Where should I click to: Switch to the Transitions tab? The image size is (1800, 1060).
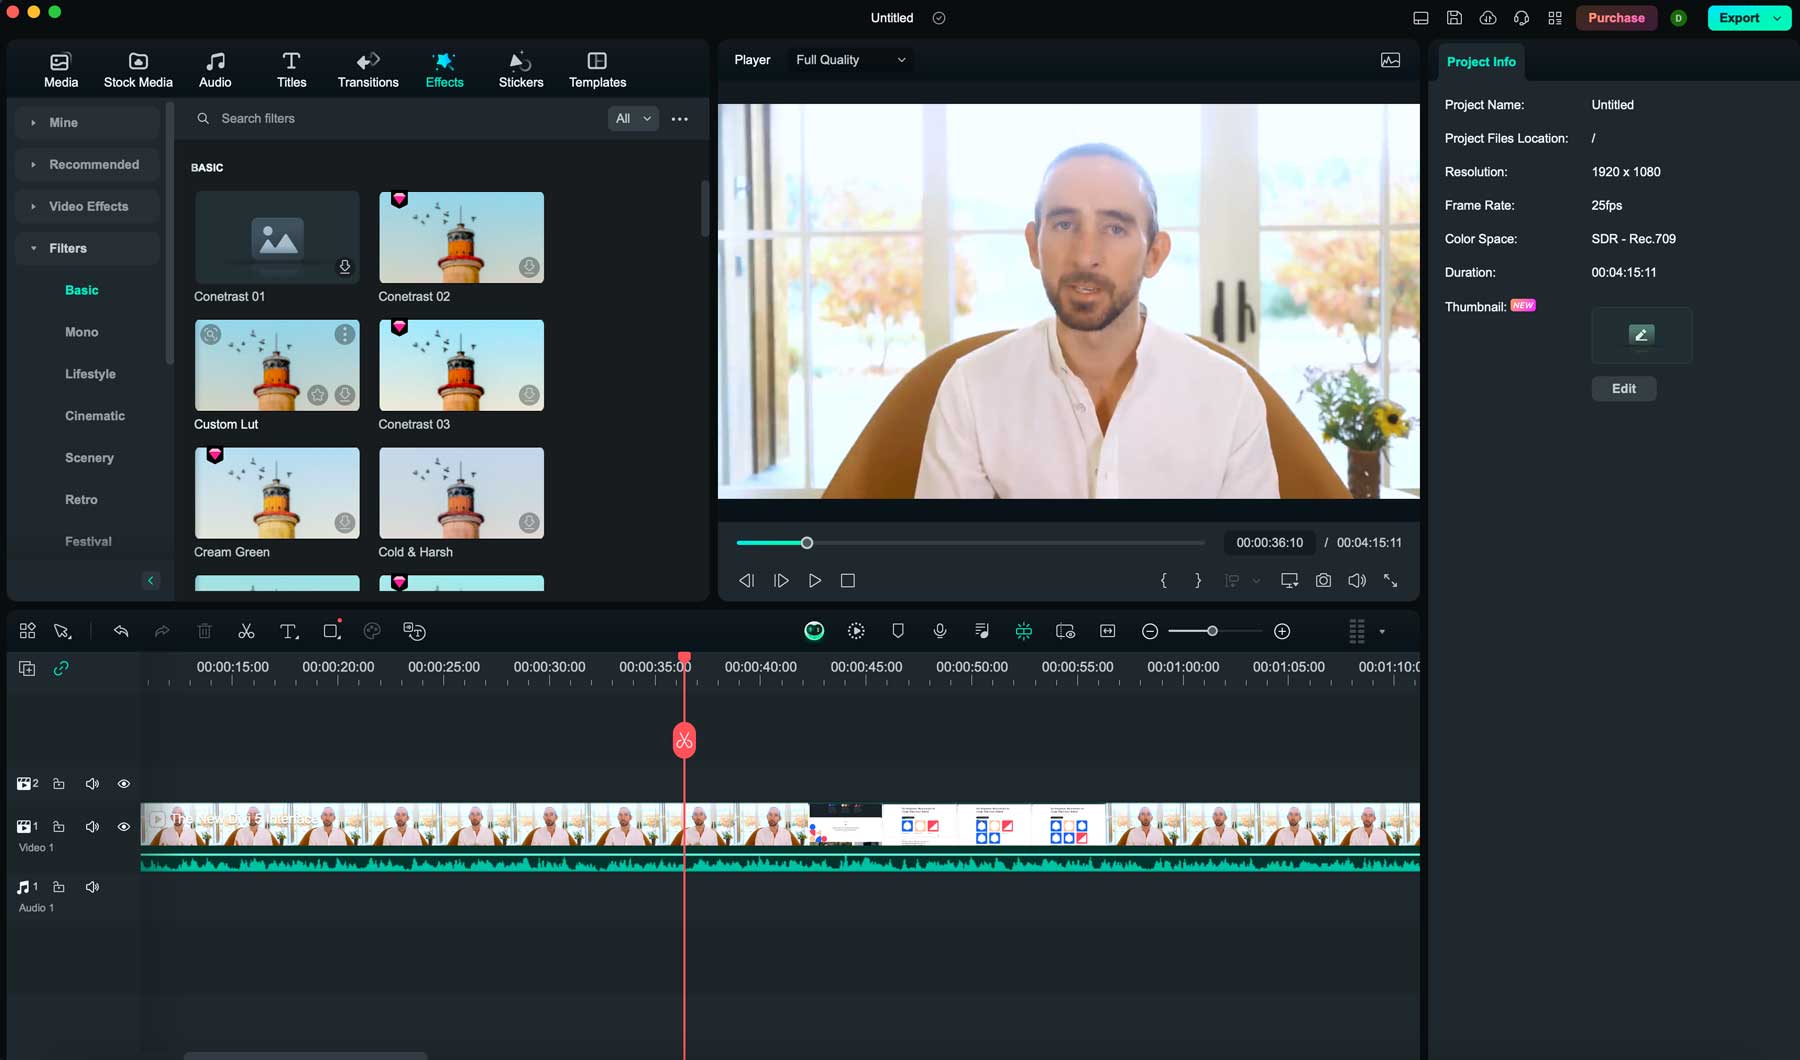pyautogui.click(x=368, y=68)
